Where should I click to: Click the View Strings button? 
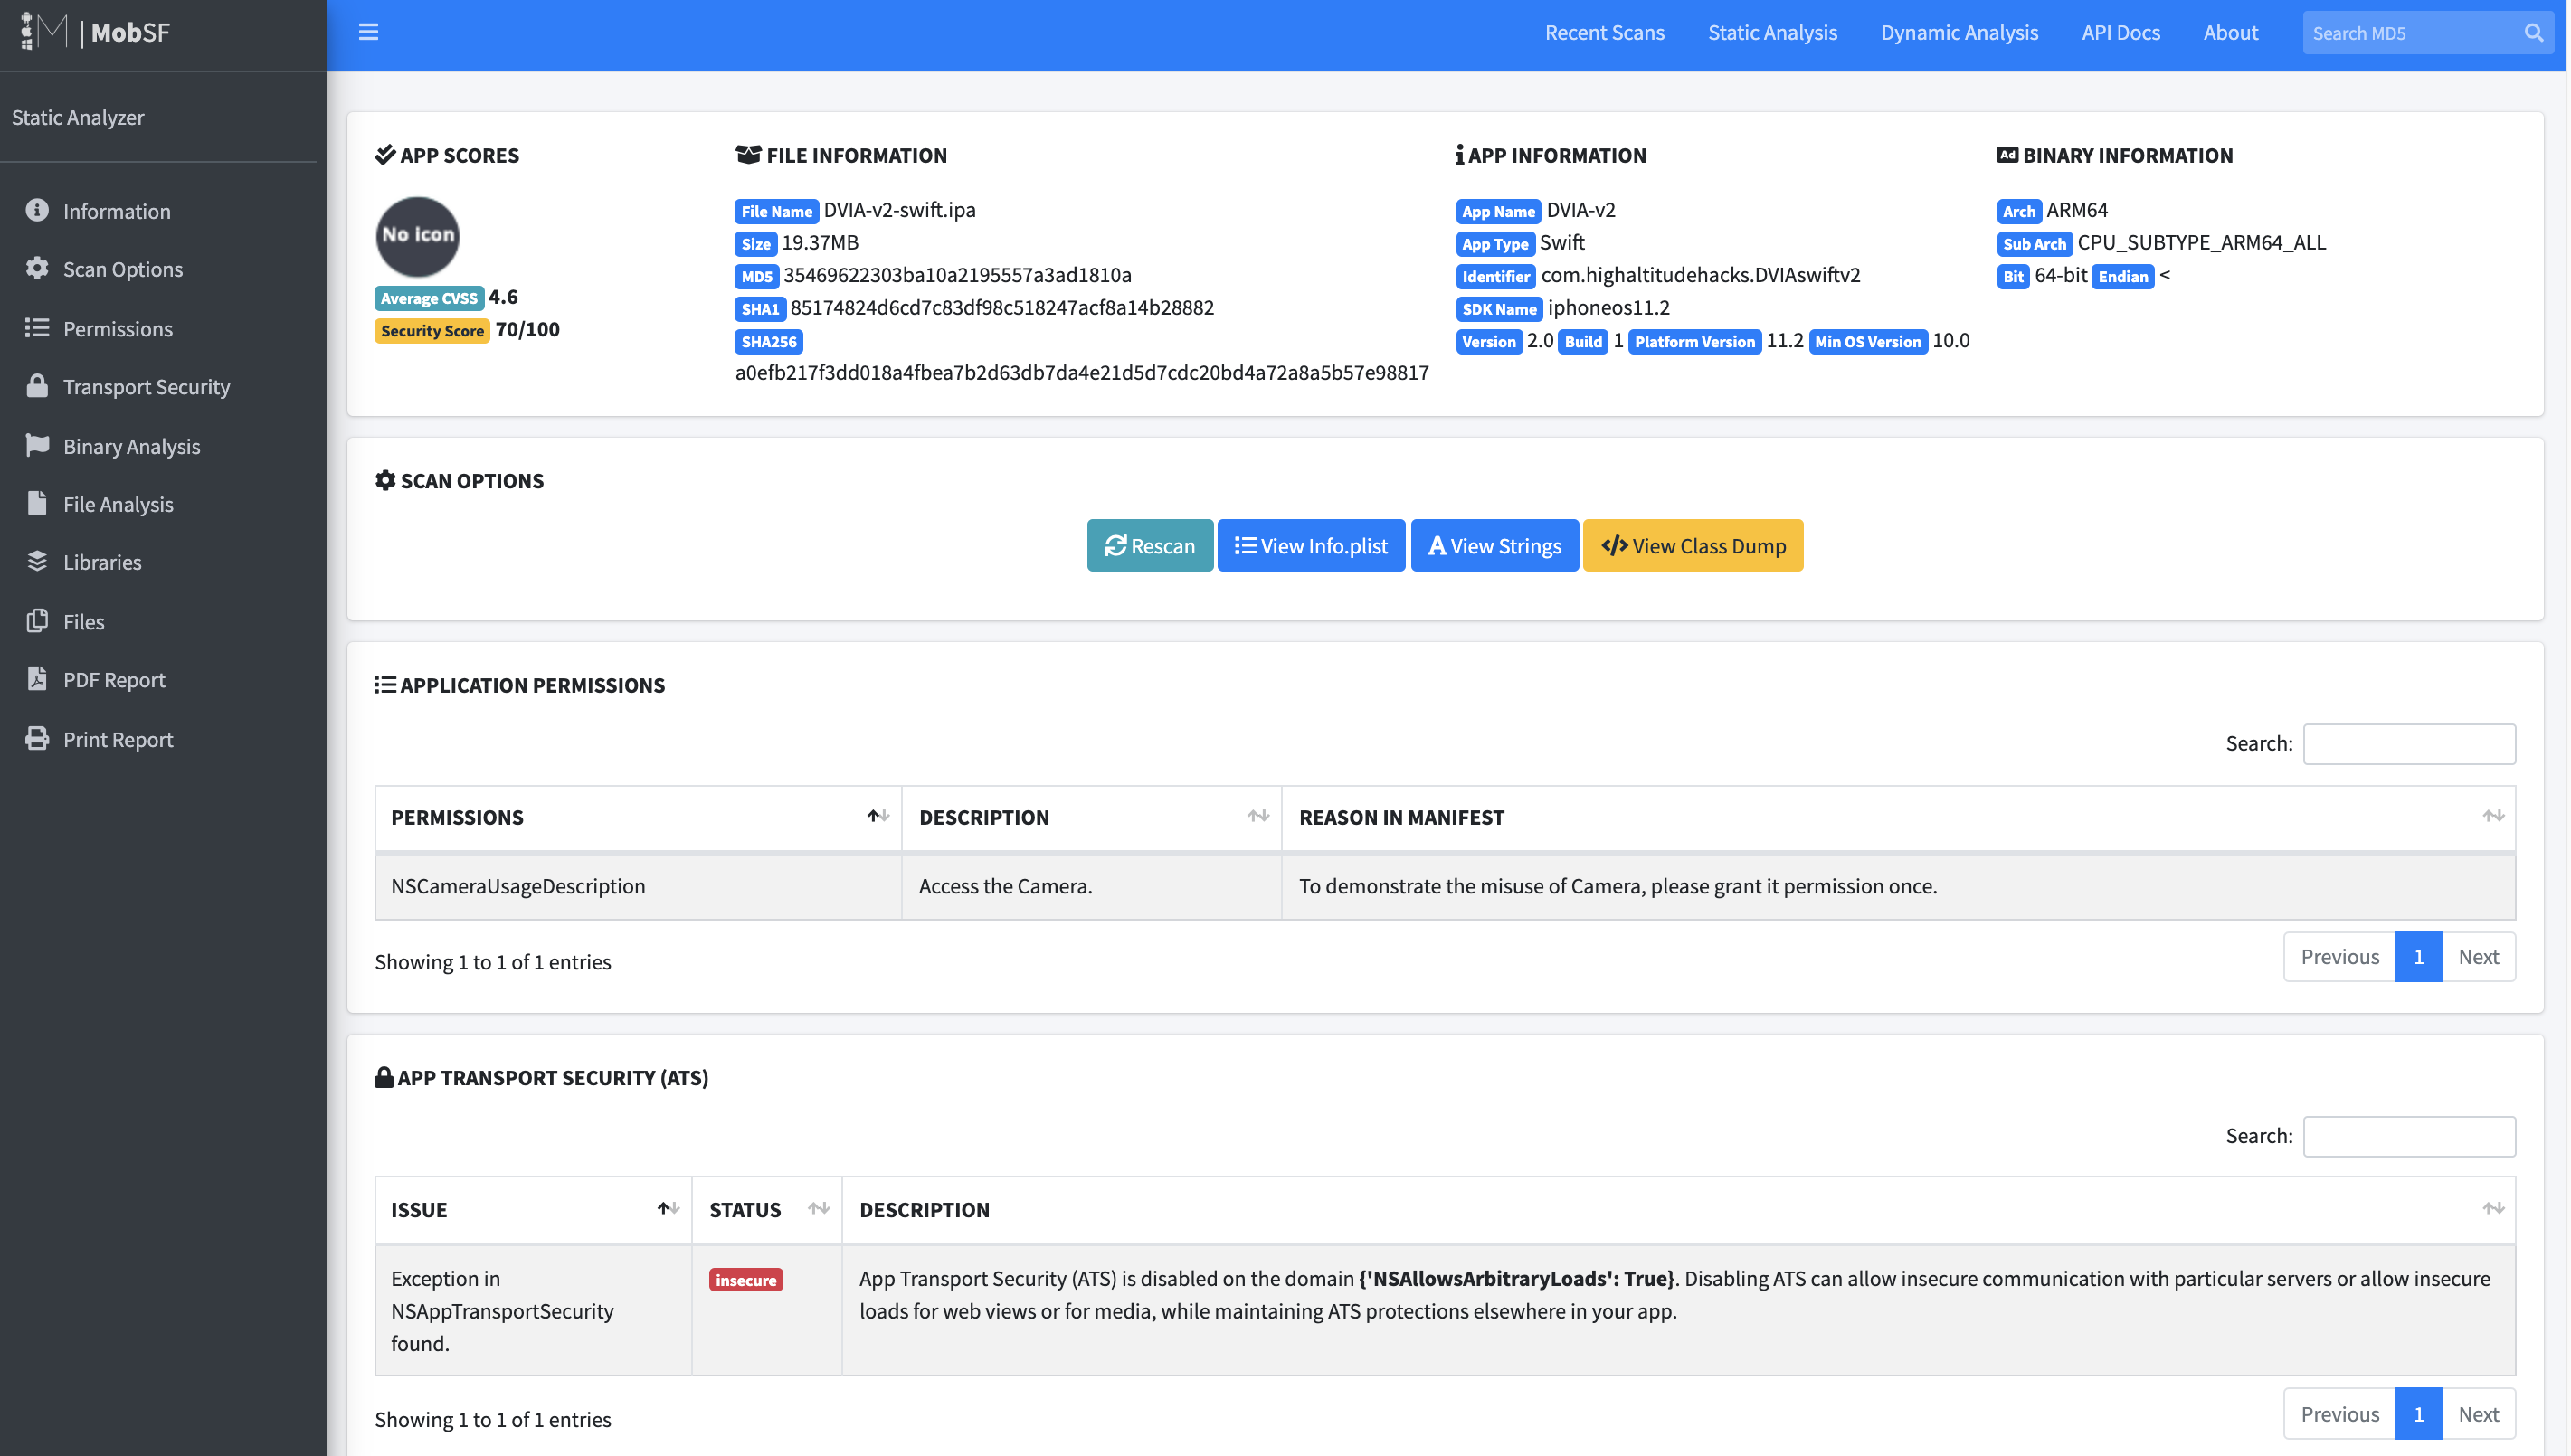coord(1494,545)
